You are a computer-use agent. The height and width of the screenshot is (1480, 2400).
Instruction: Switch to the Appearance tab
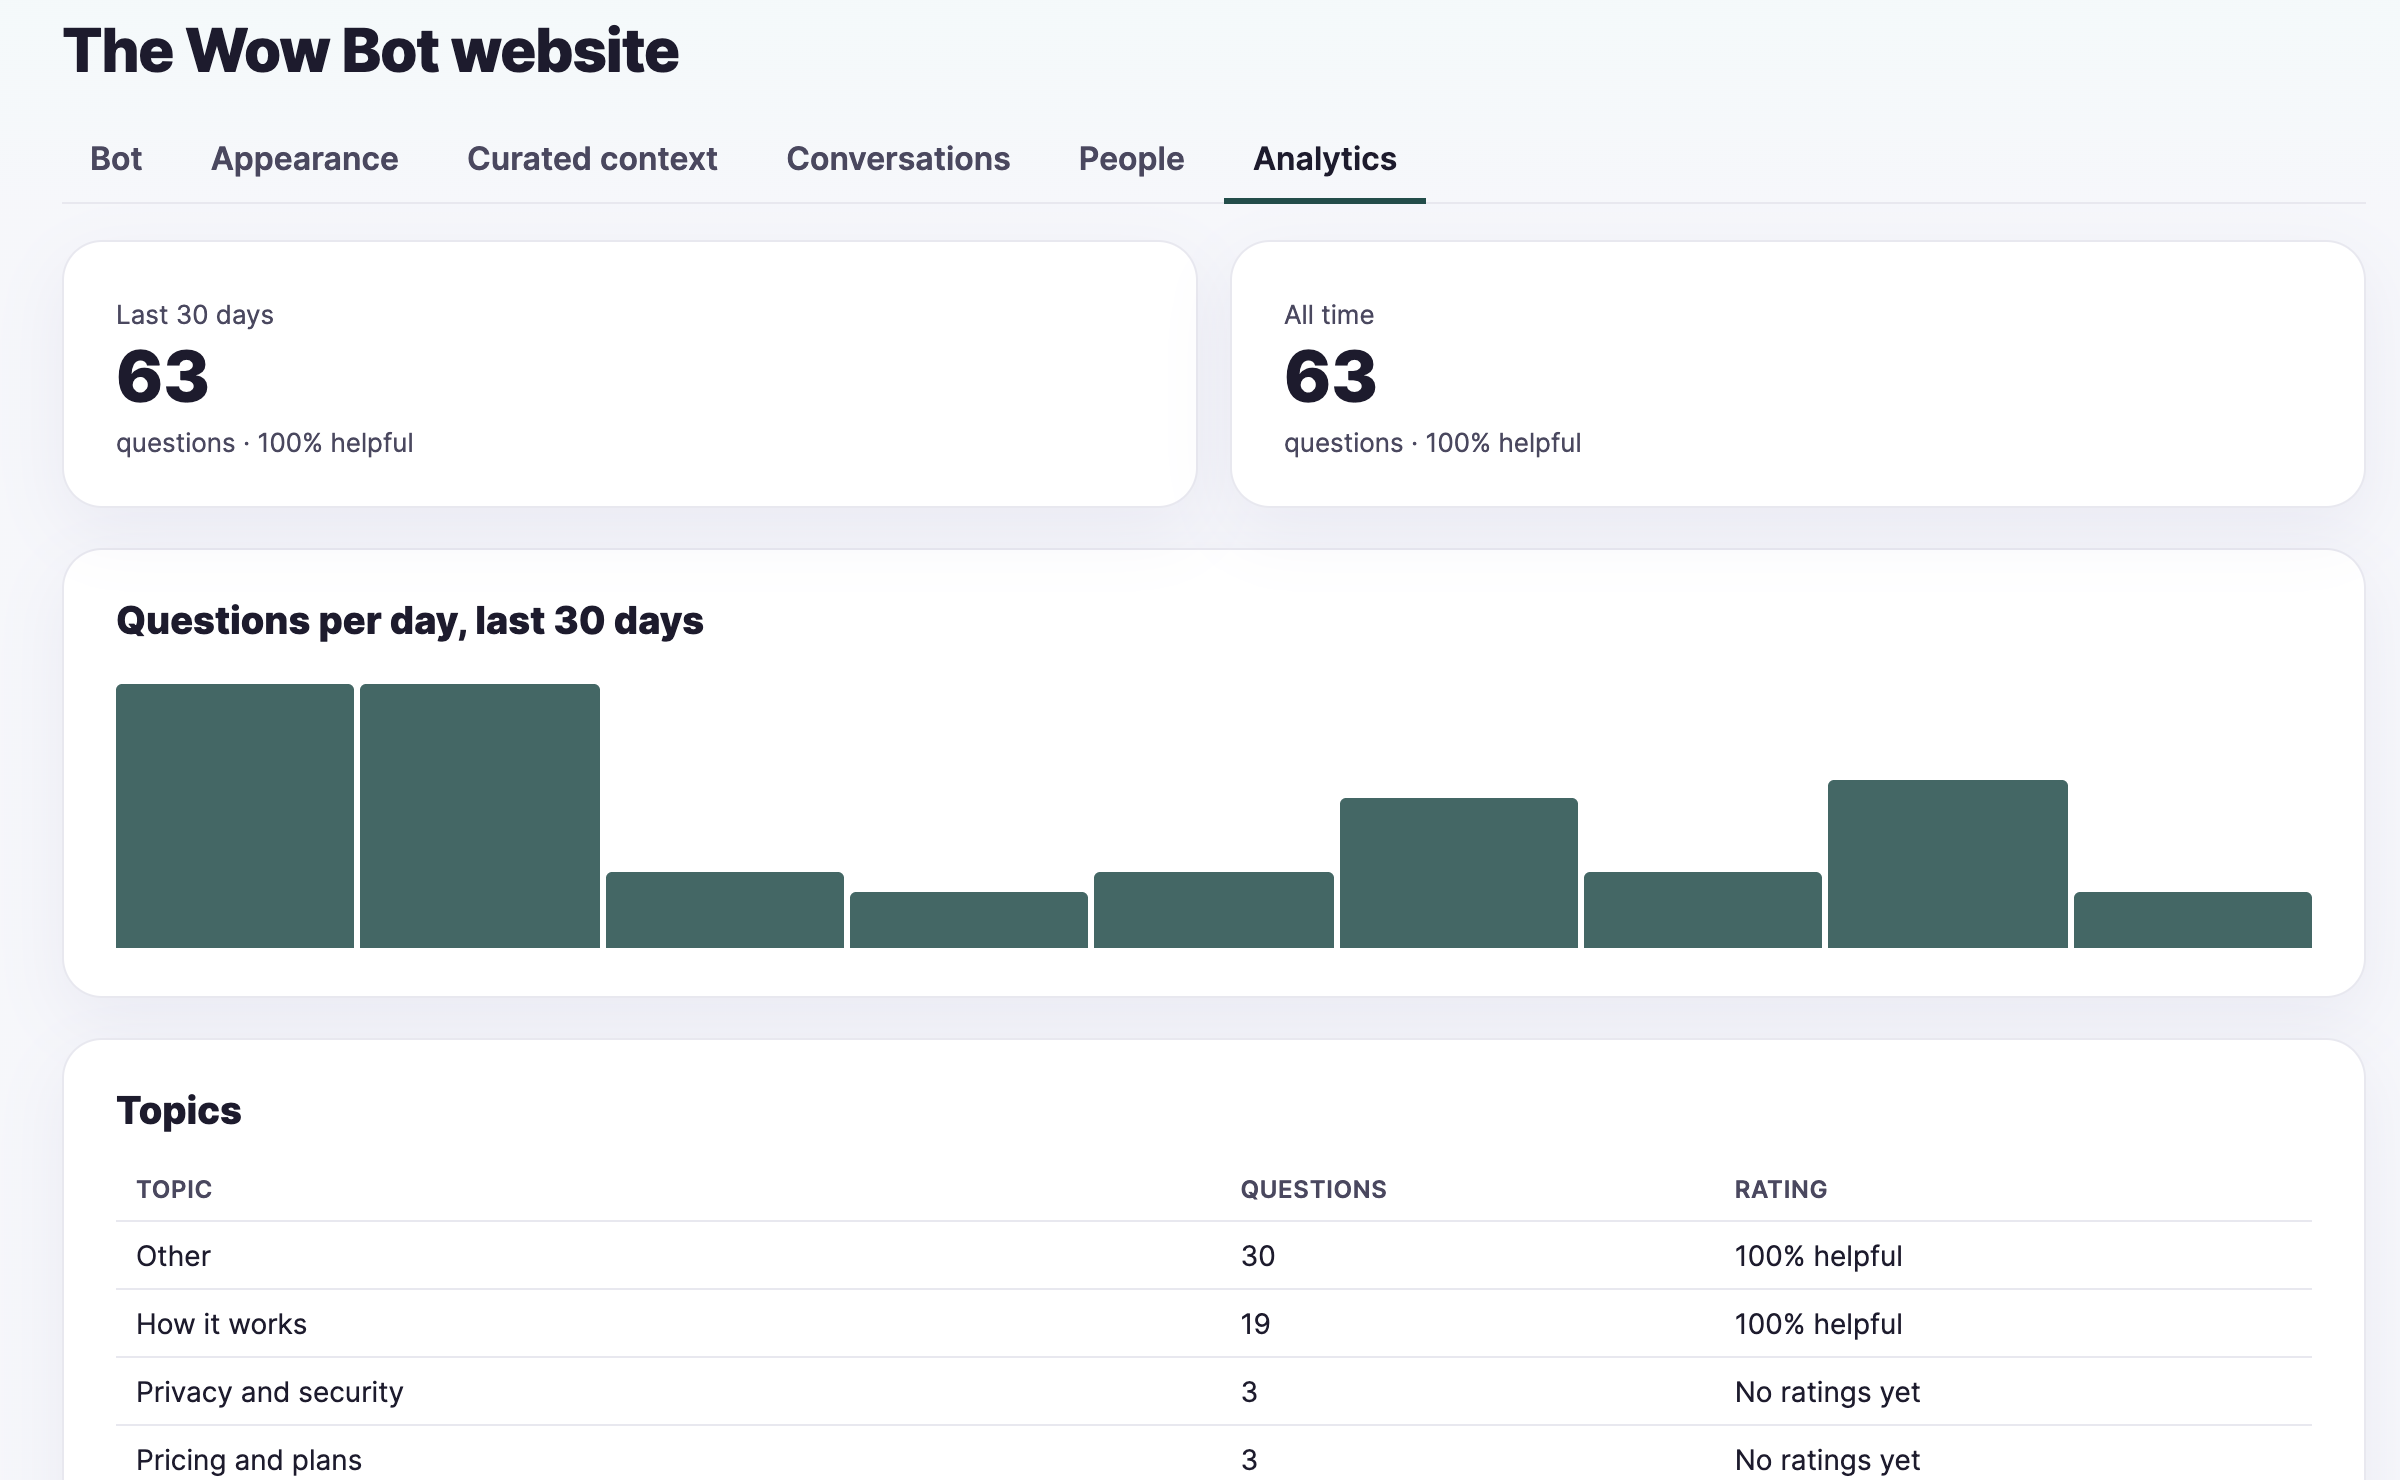[304, 159]
